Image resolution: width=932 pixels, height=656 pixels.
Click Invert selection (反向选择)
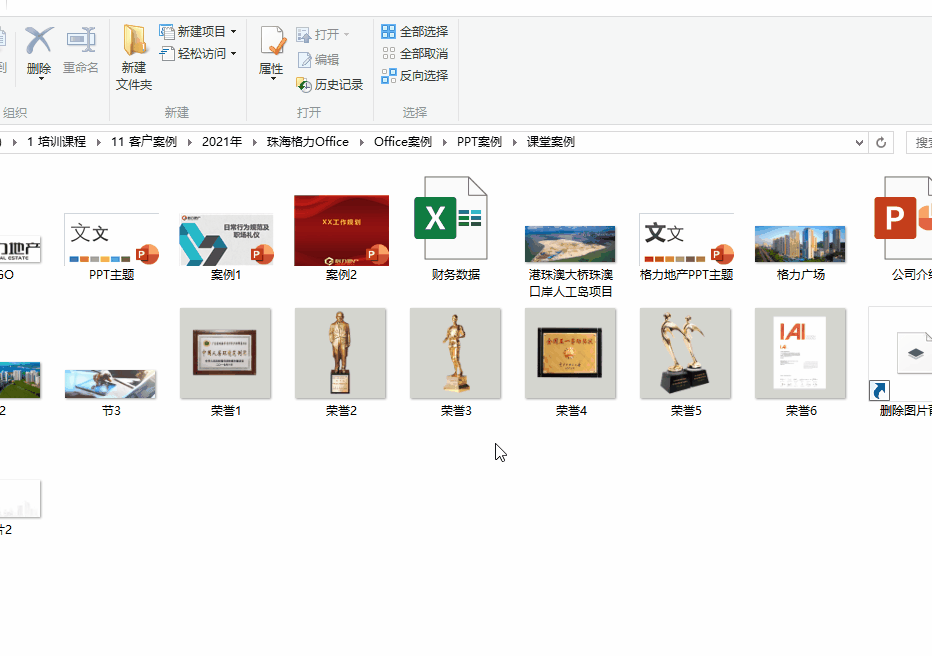pos(415,75)
